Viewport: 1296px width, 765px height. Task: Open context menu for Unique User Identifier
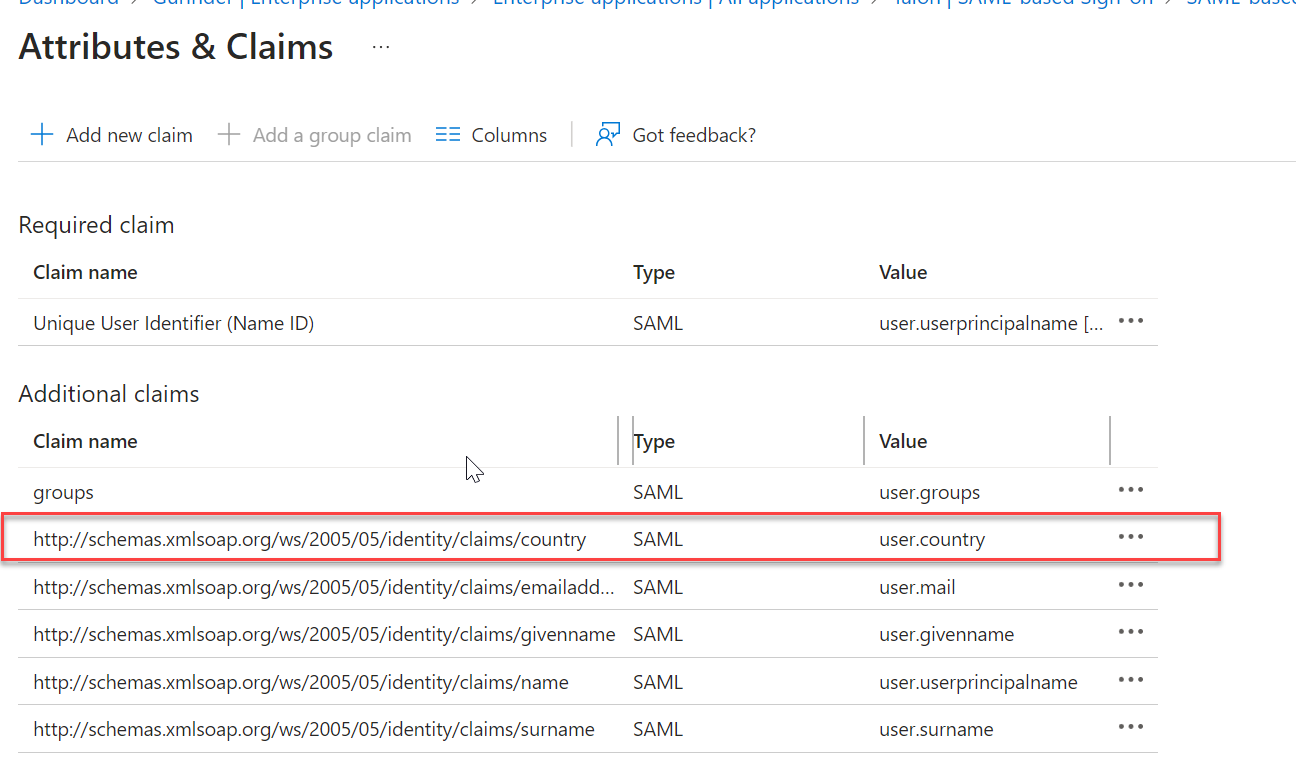coord(1130,321)
